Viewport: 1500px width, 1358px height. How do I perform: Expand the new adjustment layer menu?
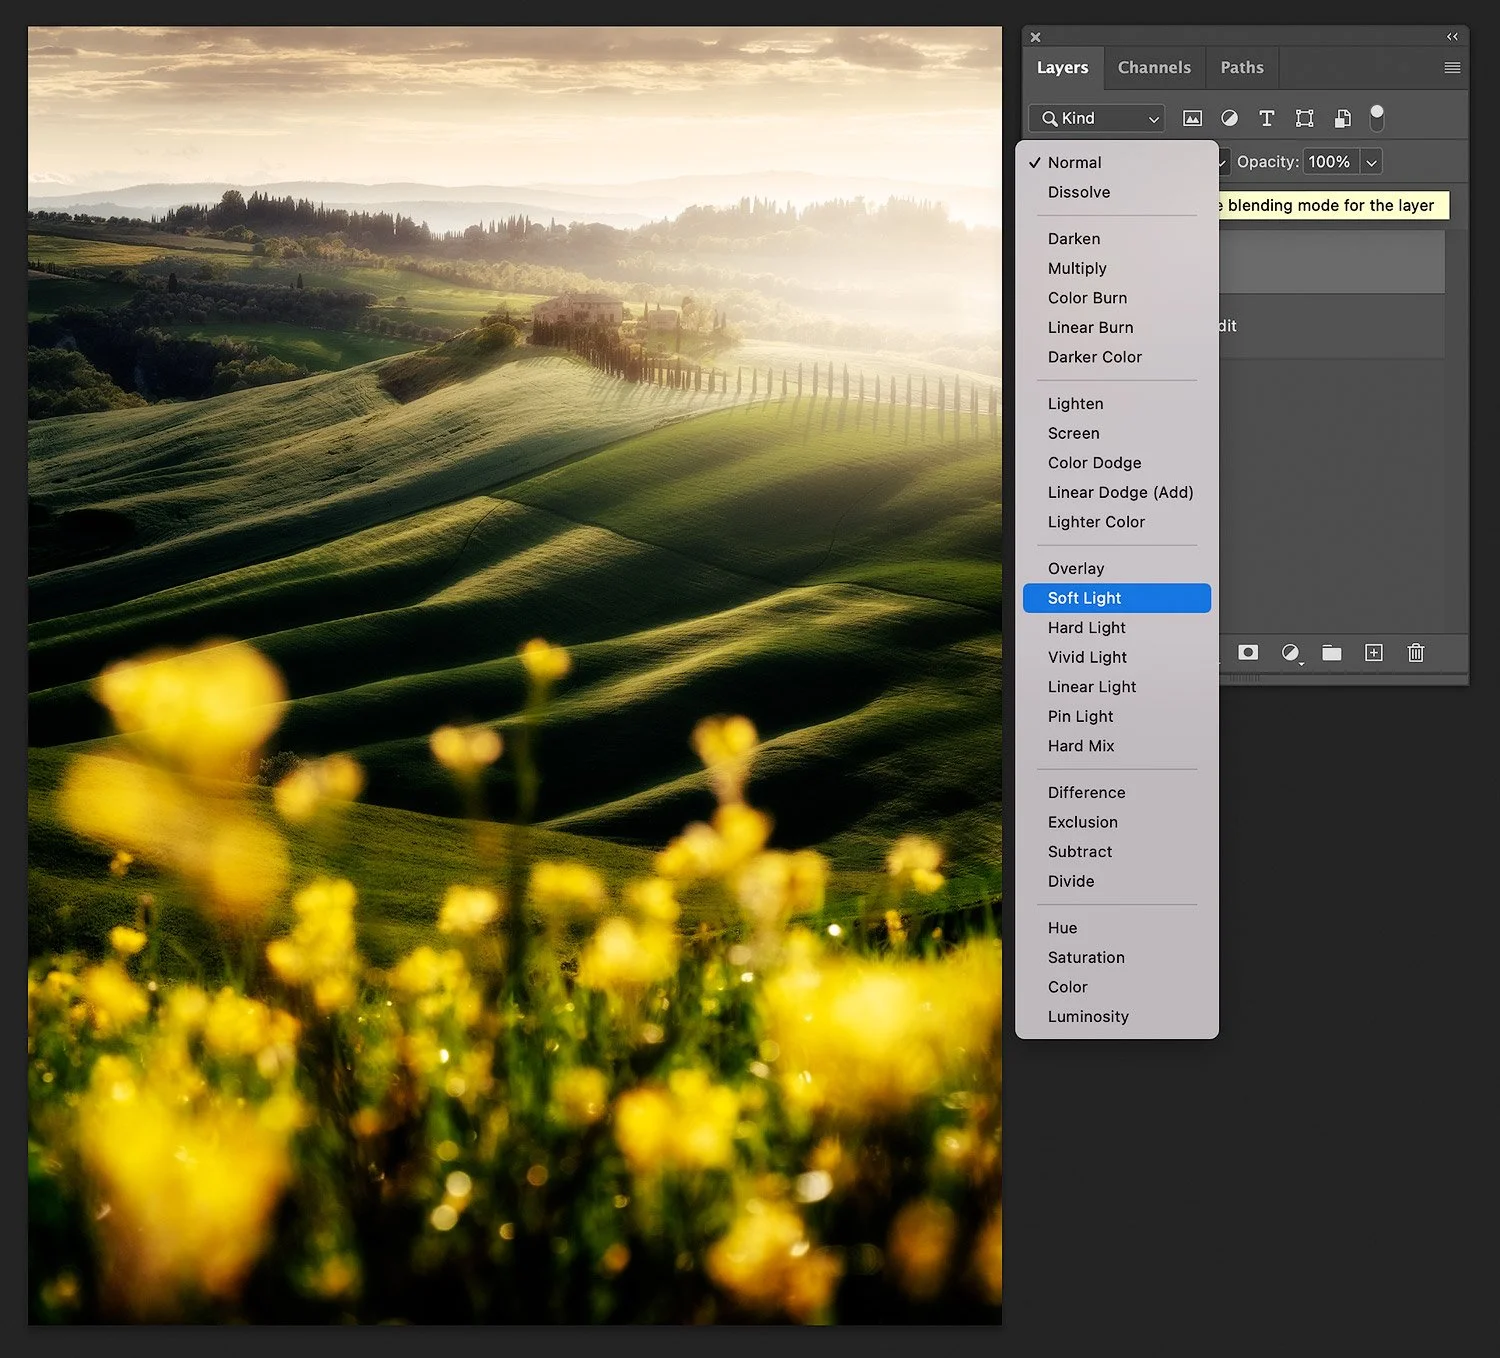coord(1291,653)
